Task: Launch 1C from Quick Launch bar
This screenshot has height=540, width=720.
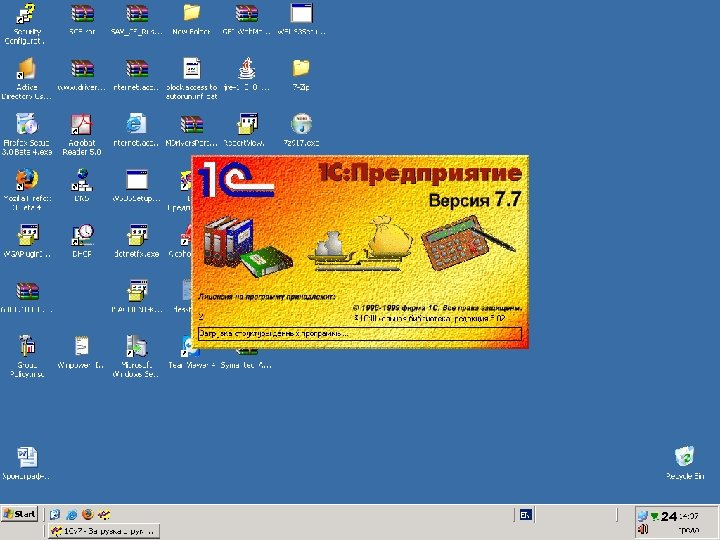Action: (104, 514)
